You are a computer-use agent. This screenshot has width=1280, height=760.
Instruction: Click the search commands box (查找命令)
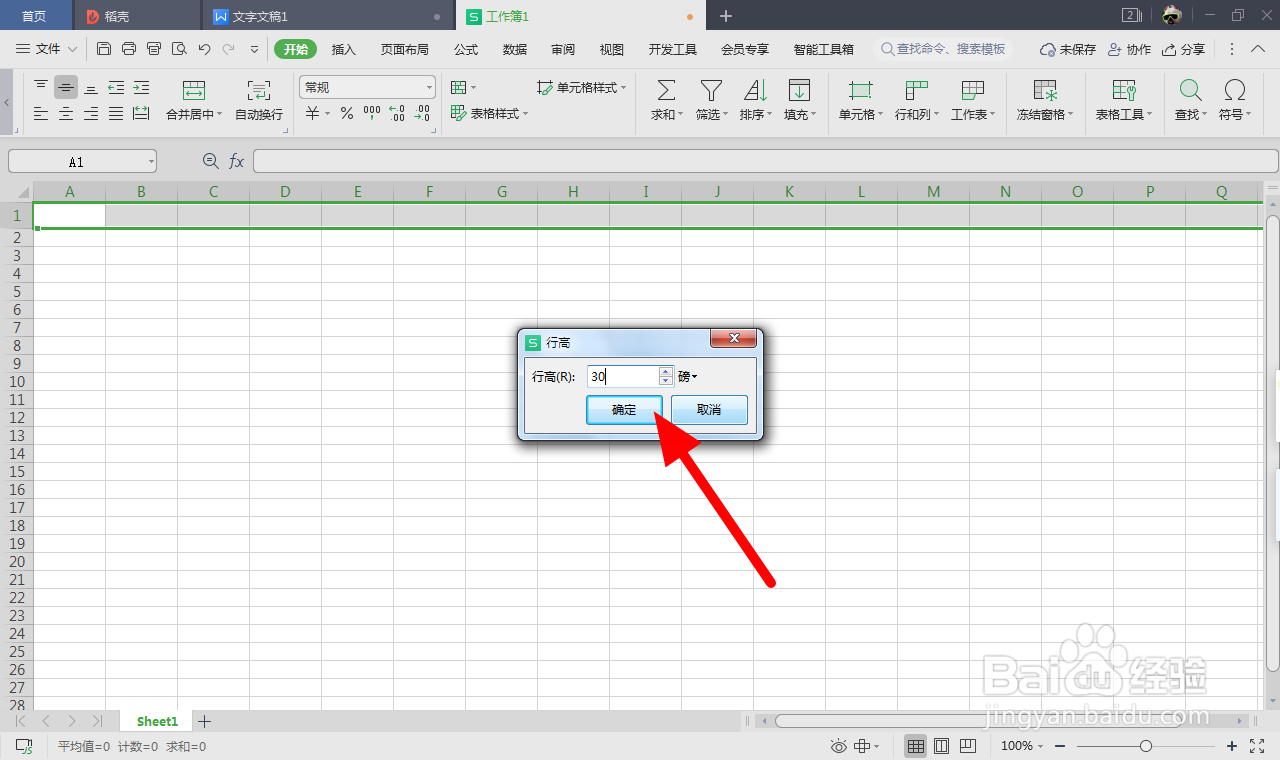click(x=943, y=49)
